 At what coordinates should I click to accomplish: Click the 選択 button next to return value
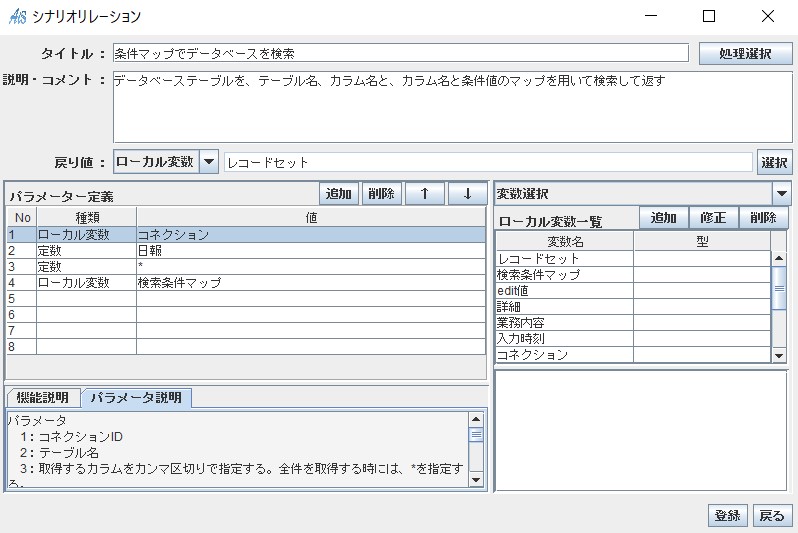point(775,162)
